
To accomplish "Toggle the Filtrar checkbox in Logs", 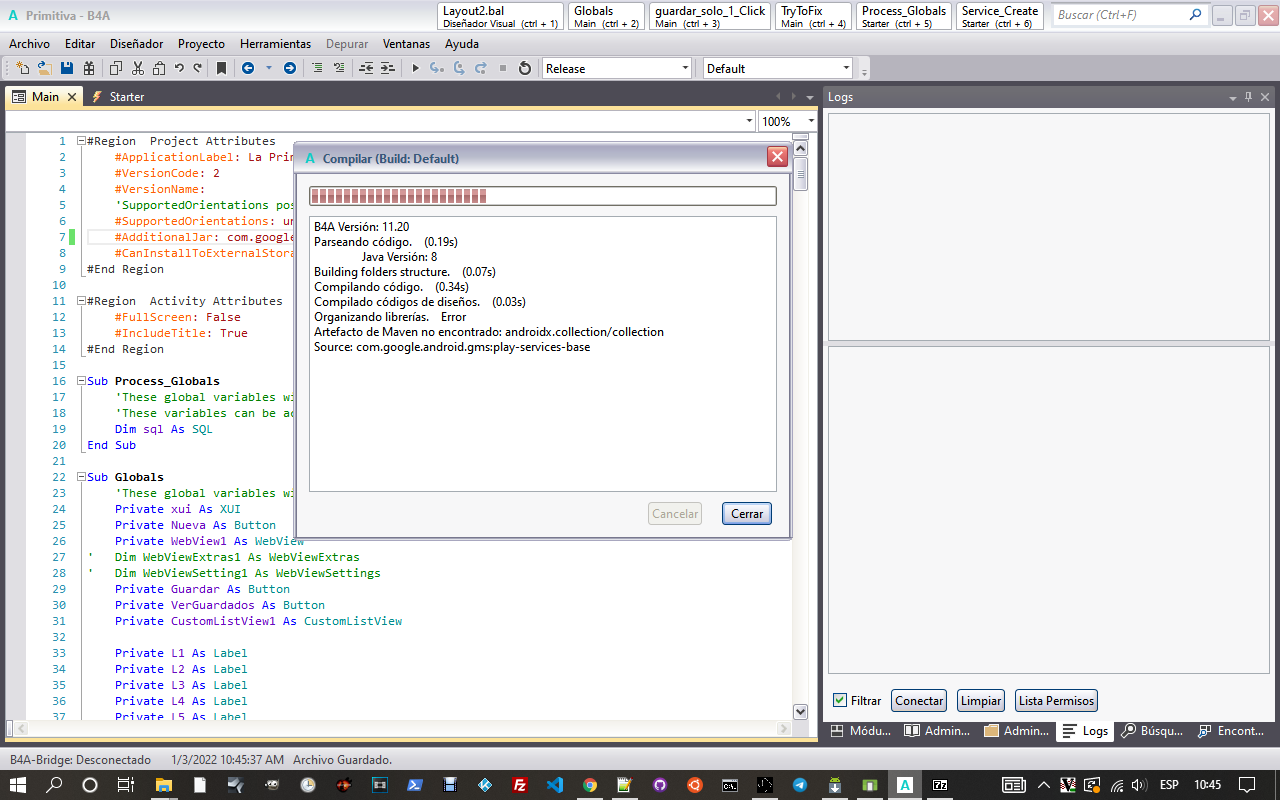I will (x=840, y=701).
